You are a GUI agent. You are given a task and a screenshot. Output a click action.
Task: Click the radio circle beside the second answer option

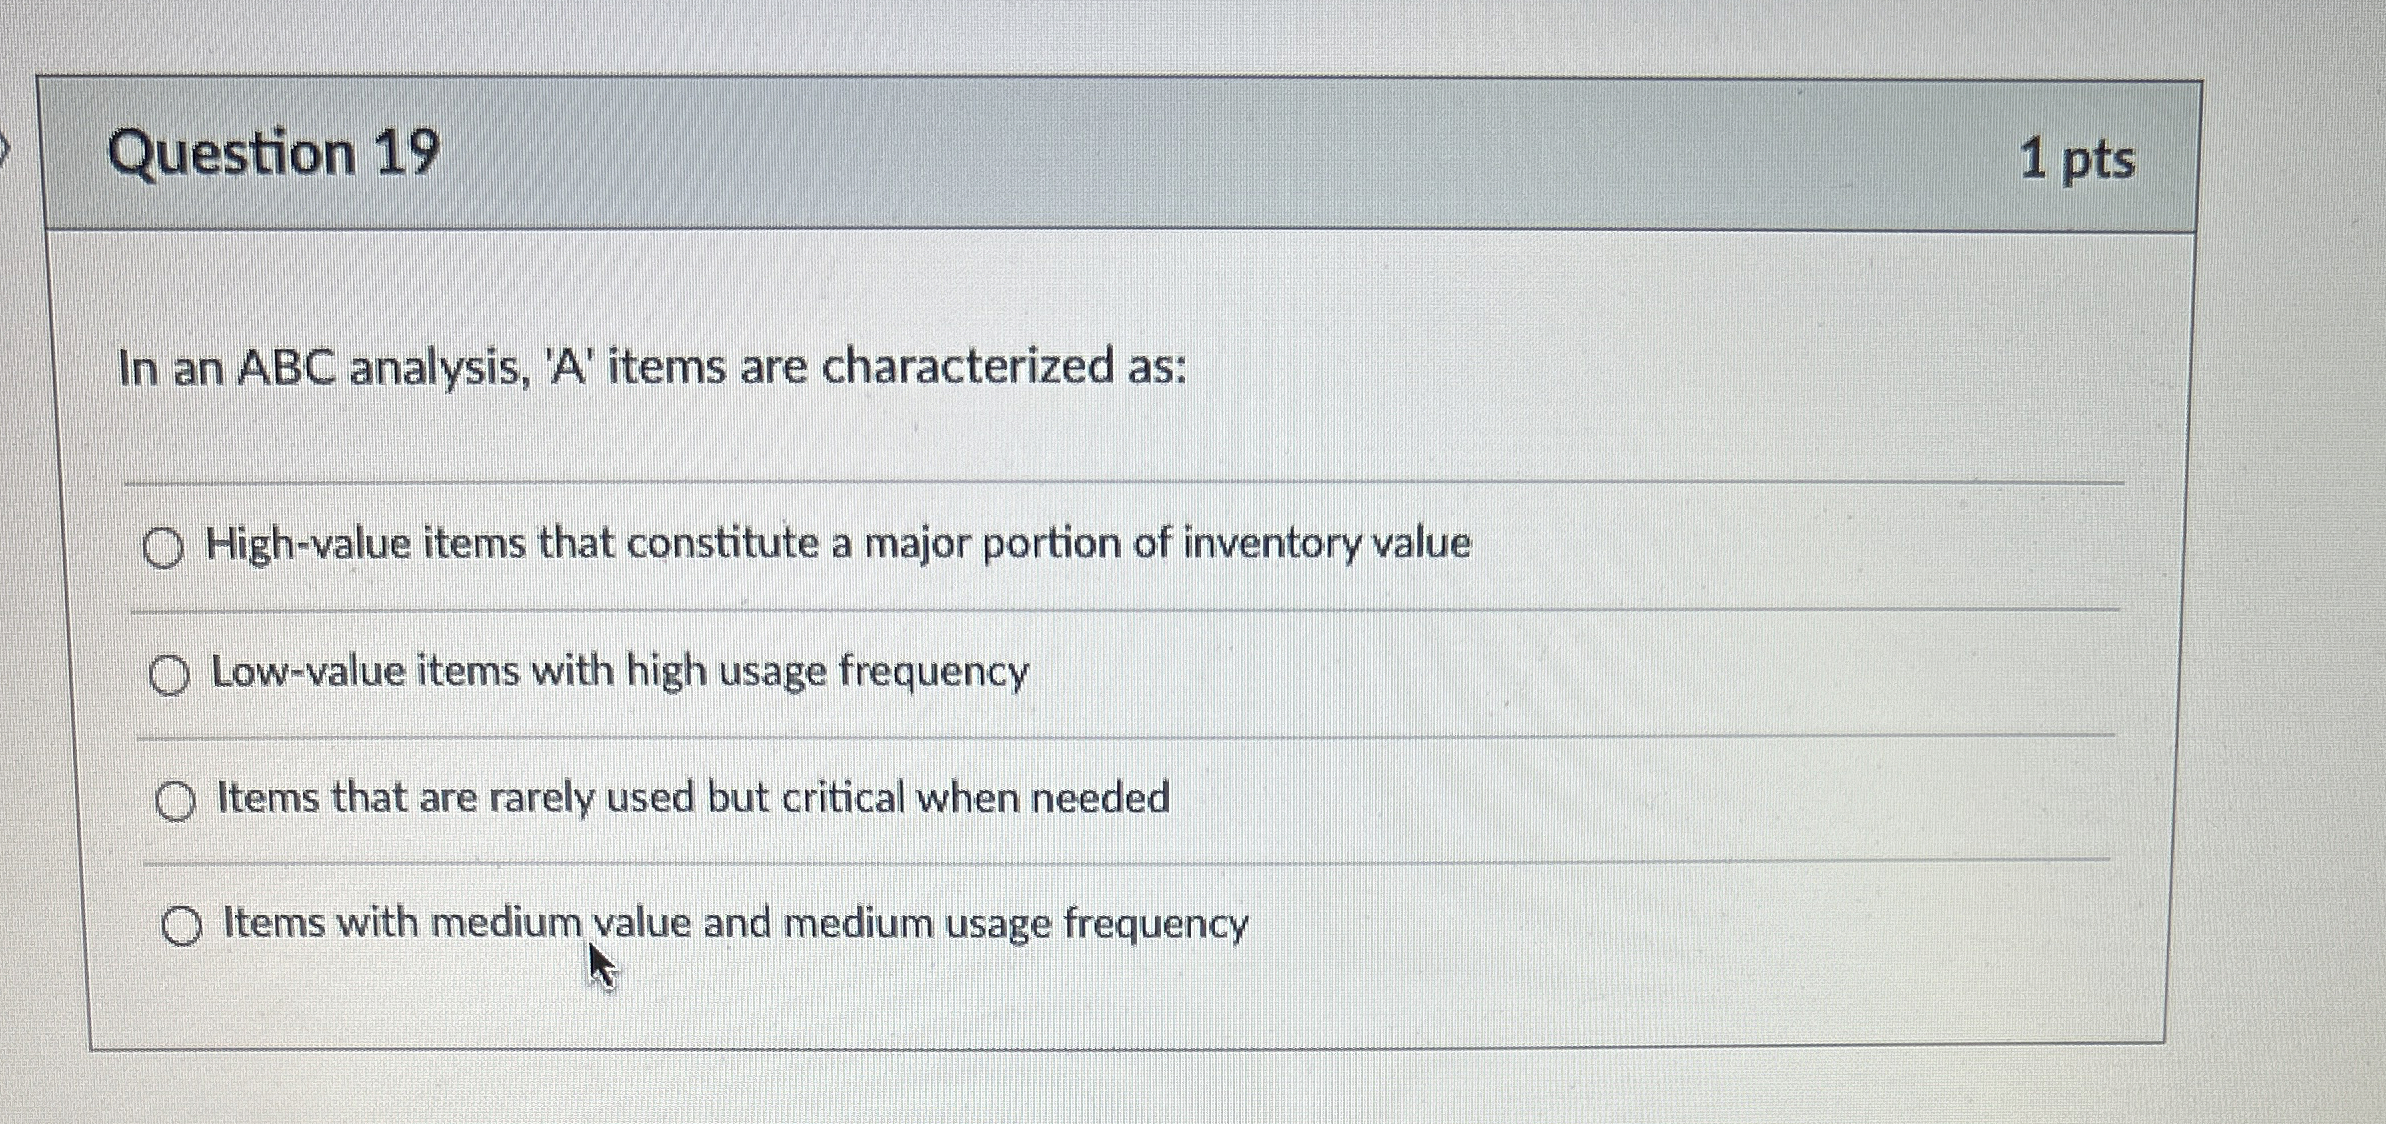tap(171, 674)
